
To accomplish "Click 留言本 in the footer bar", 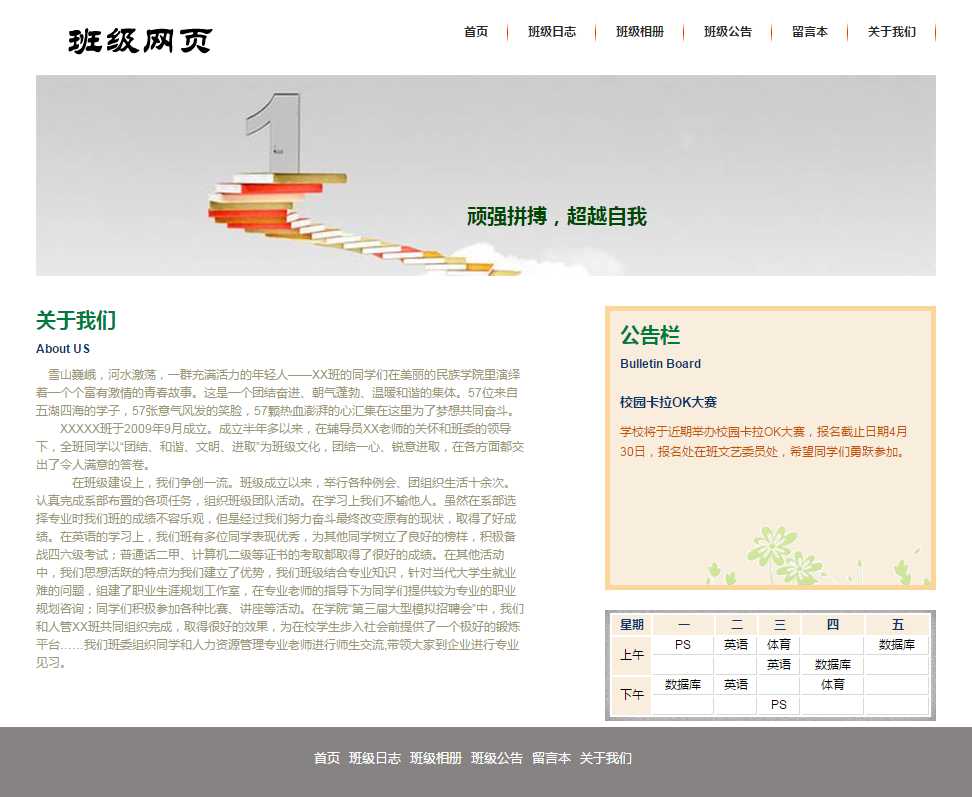I will point(551,758).
